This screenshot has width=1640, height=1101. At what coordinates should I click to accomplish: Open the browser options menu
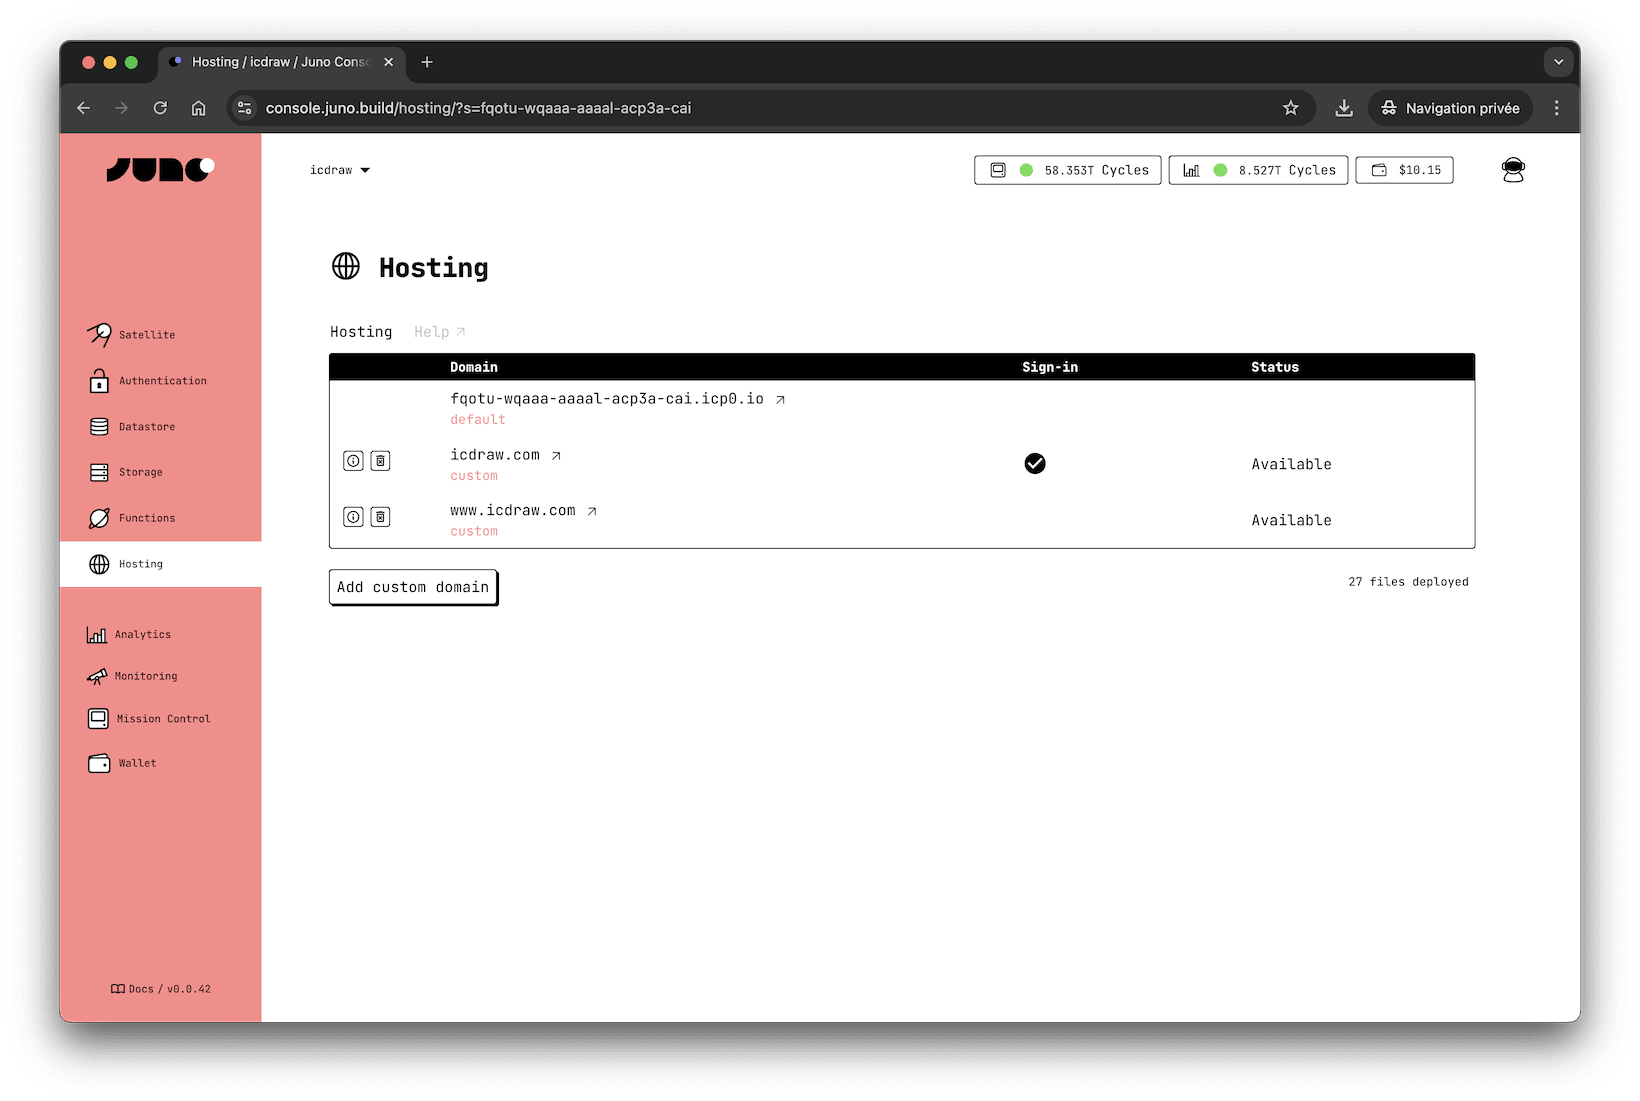(x=1556, y=108)
